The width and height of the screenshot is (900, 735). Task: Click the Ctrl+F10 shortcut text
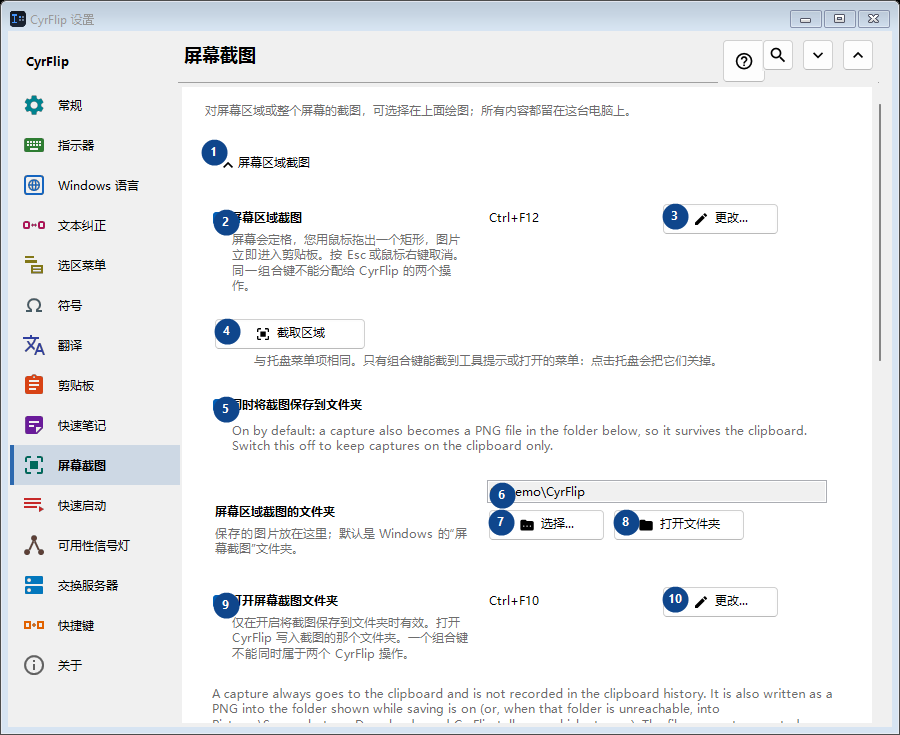click(x=514, y=601)
